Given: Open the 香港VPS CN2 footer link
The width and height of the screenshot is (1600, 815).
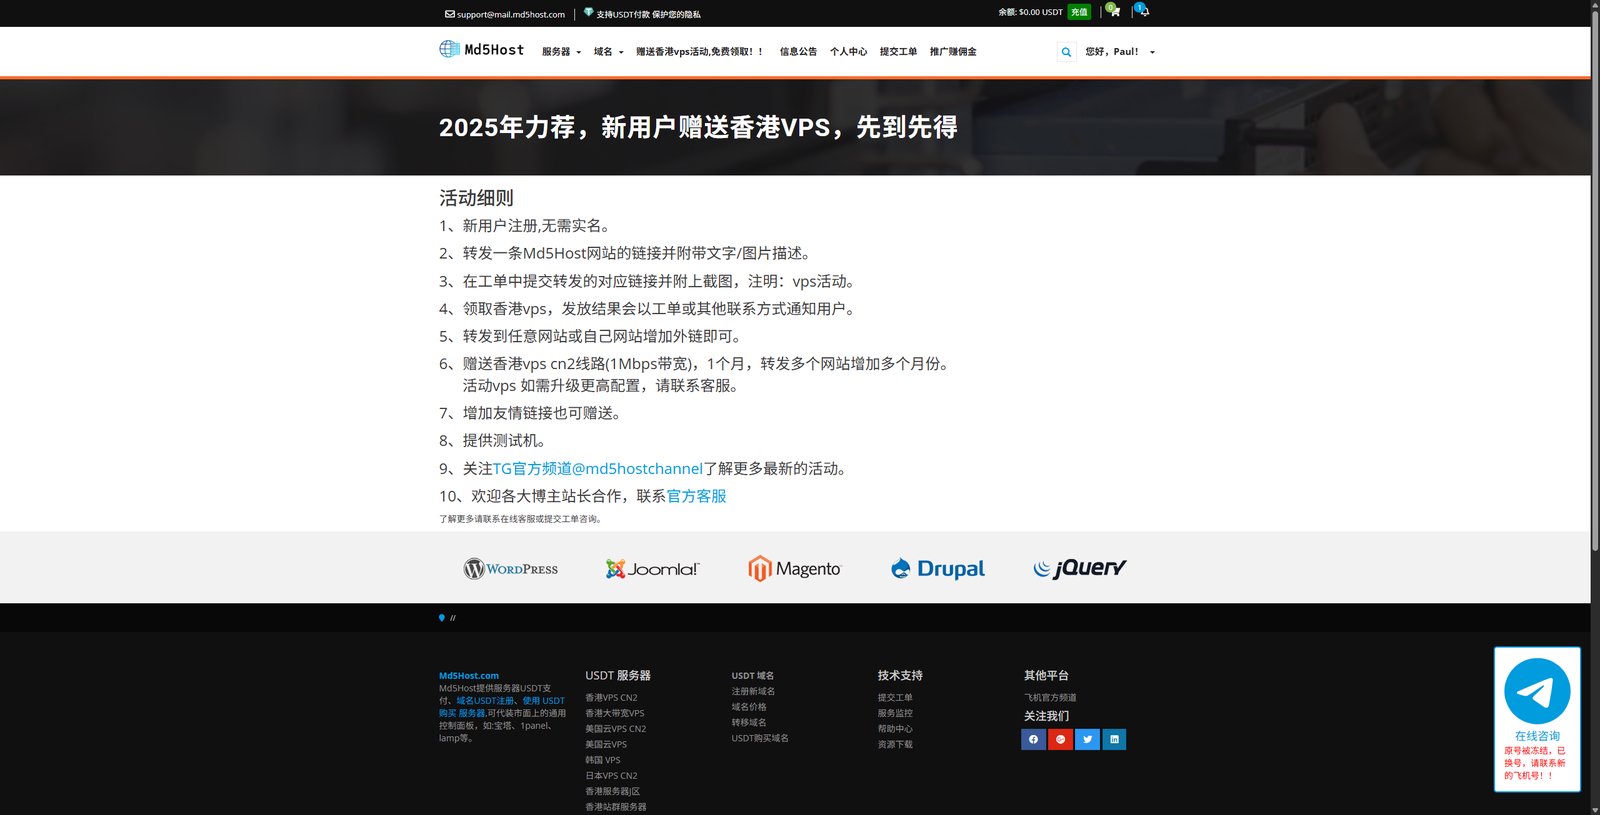Looking at the screenshot, I should (611, 698).
